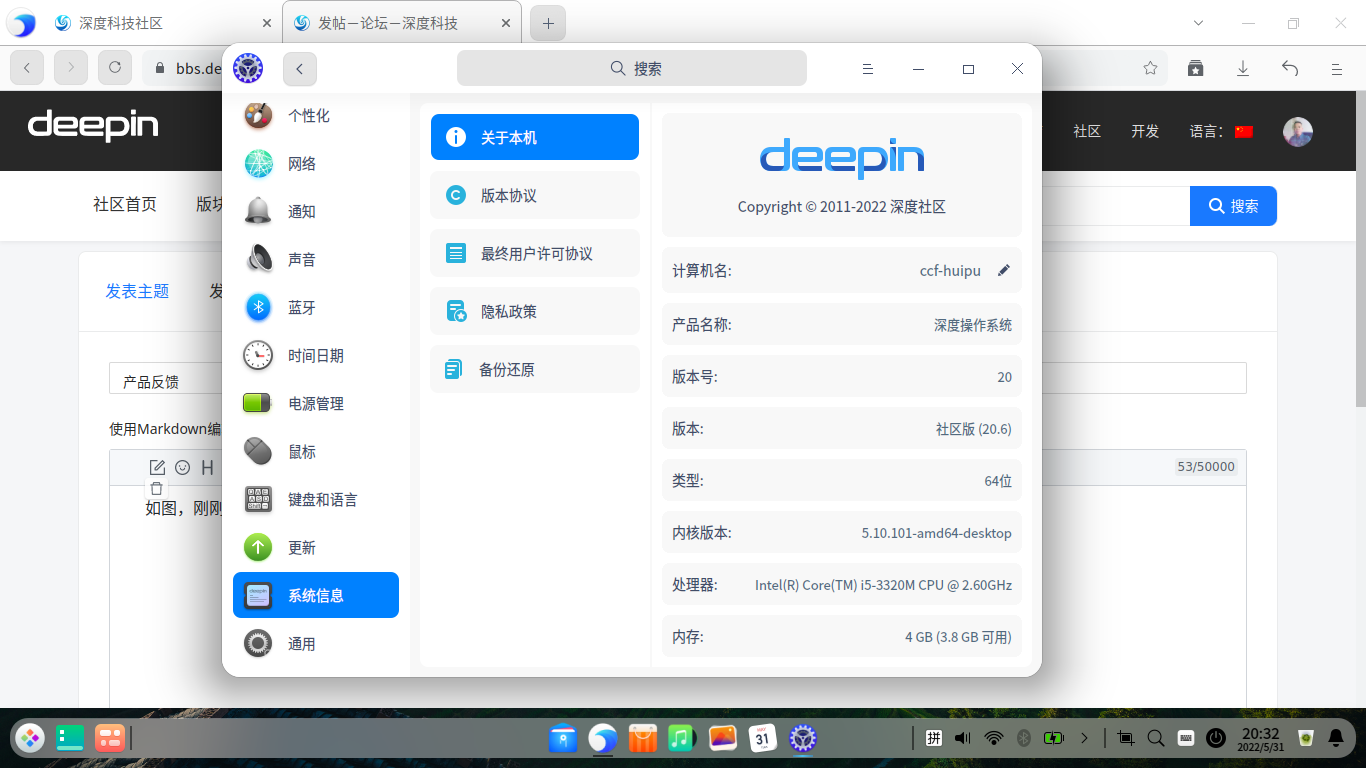Click the pencil icon to edit computer name ccf-huipu
The height and width of the screenshot is (768, 1366).
[x=1005, y=270]
